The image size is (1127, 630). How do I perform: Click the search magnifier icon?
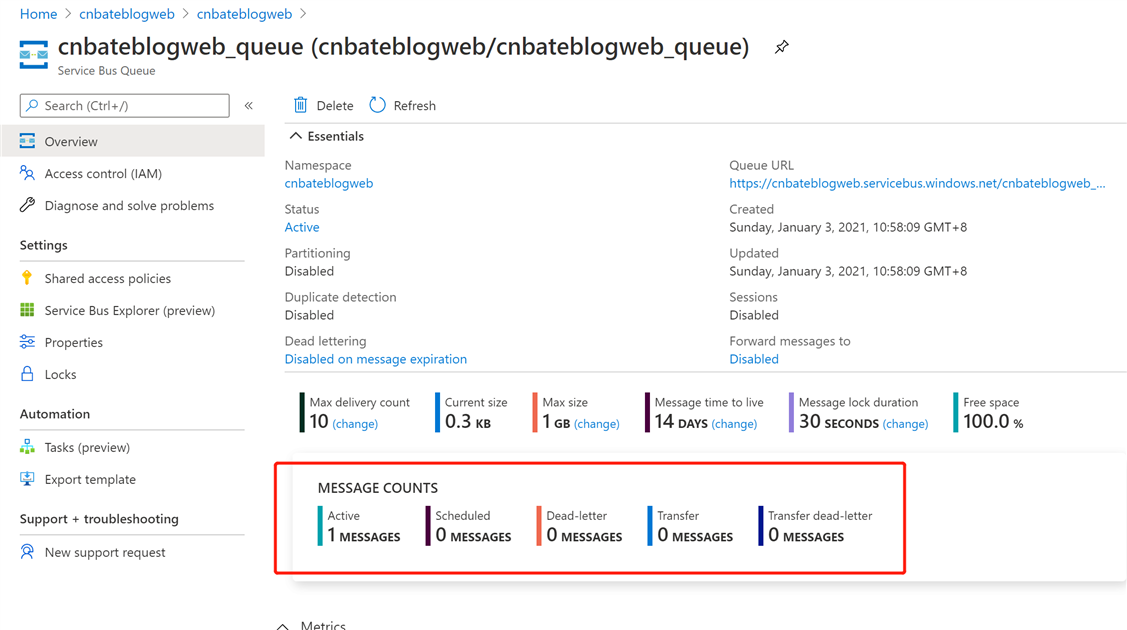point(32,106)
